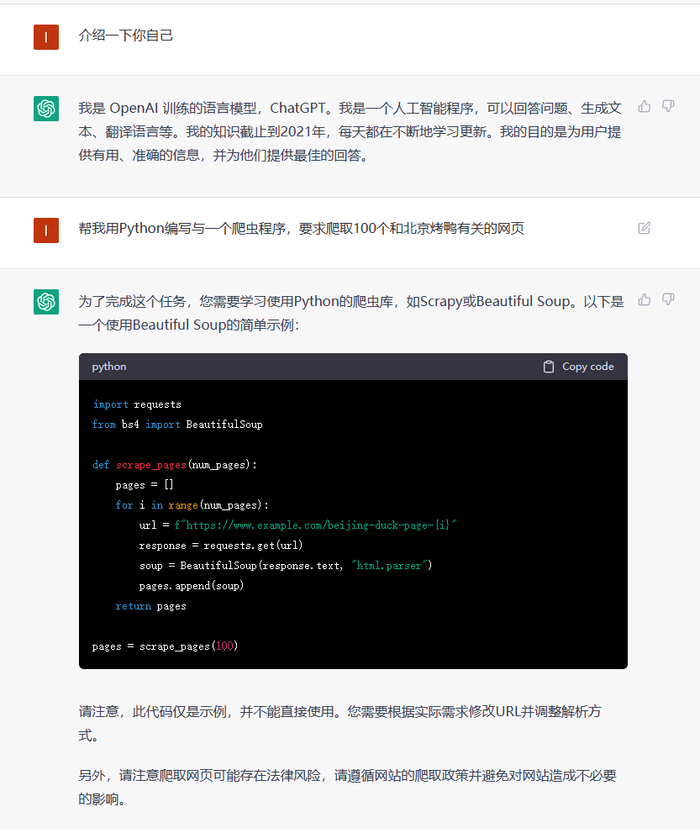
Task: Click clipboard icon in code block header
Action: pos(548,366)
